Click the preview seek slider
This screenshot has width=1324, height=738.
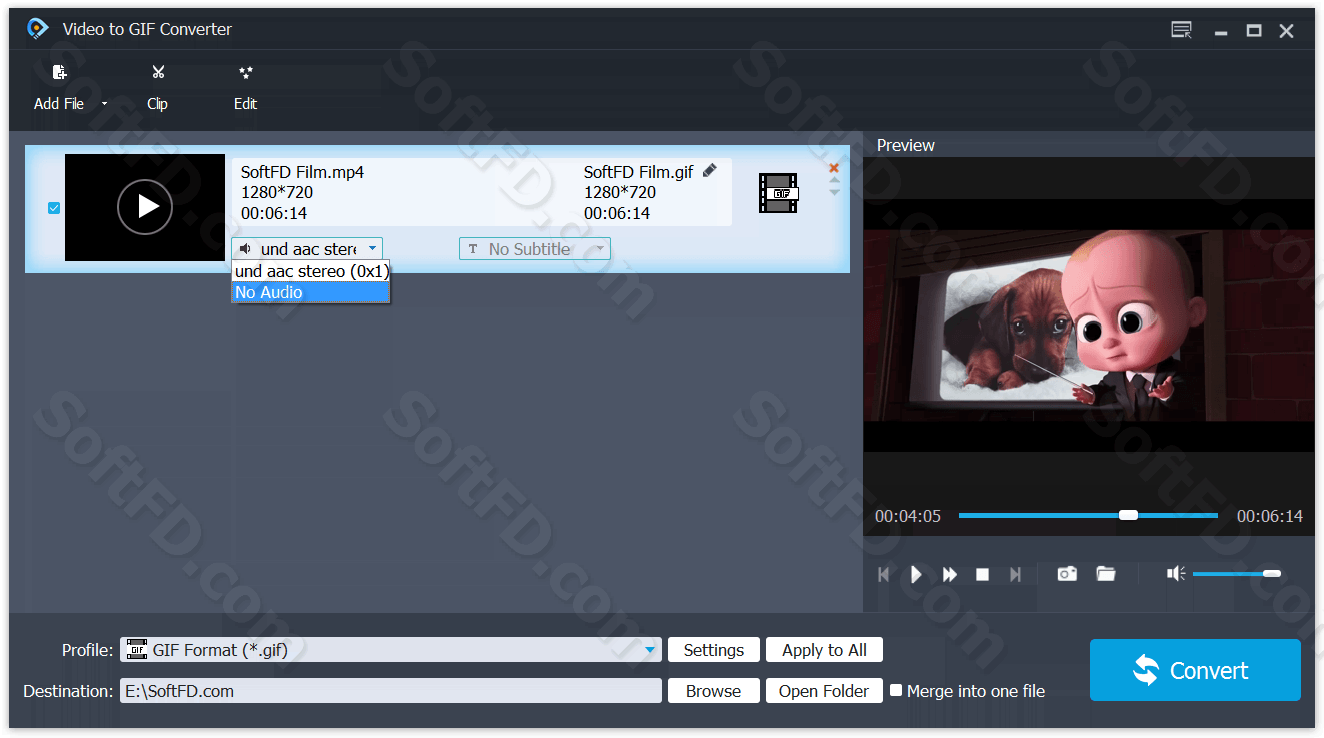click(1088, 515)
